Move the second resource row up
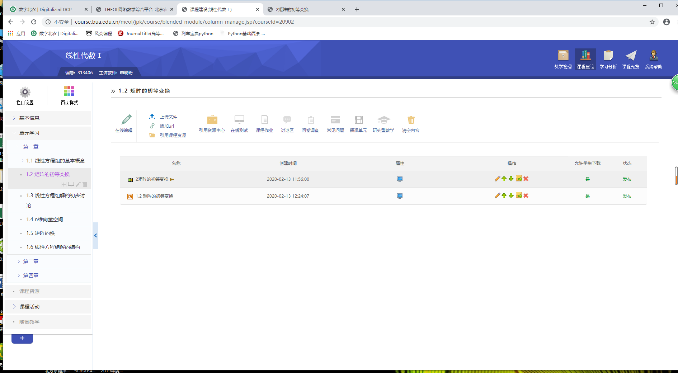Viewport: 678px width, 373px height. 504,195
